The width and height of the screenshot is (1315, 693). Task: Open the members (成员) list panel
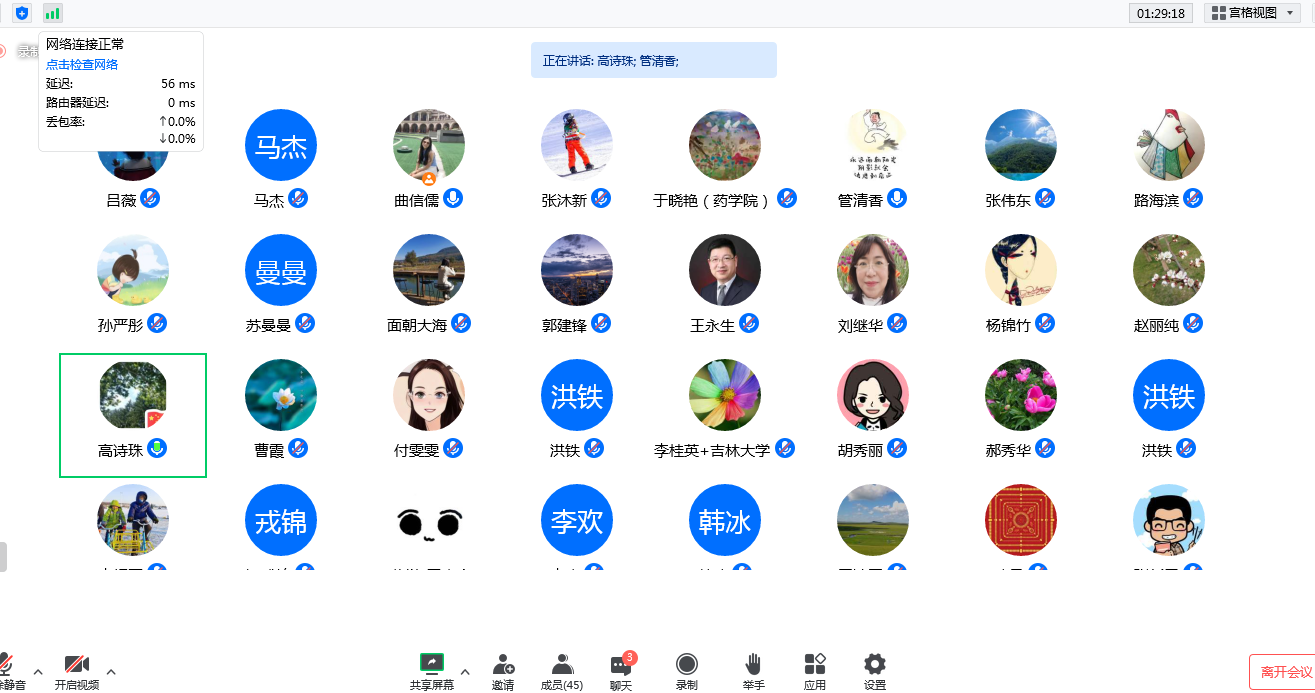click(562, 669)
